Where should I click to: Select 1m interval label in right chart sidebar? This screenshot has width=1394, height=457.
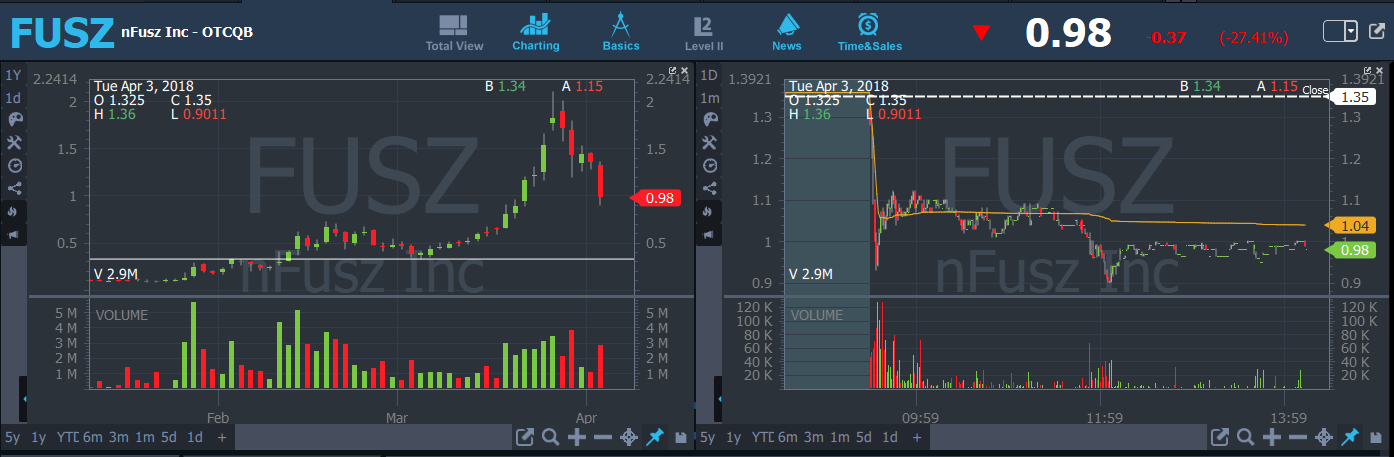[x=710, y=98]
